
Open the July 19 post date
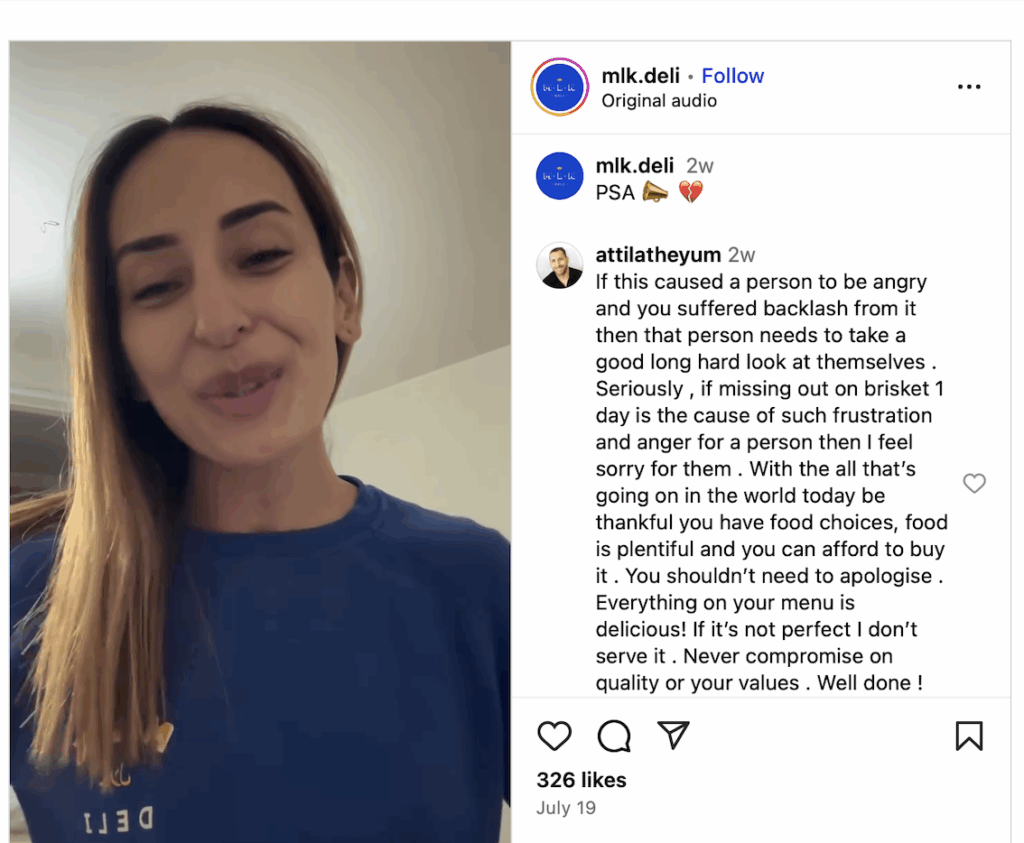566,808
